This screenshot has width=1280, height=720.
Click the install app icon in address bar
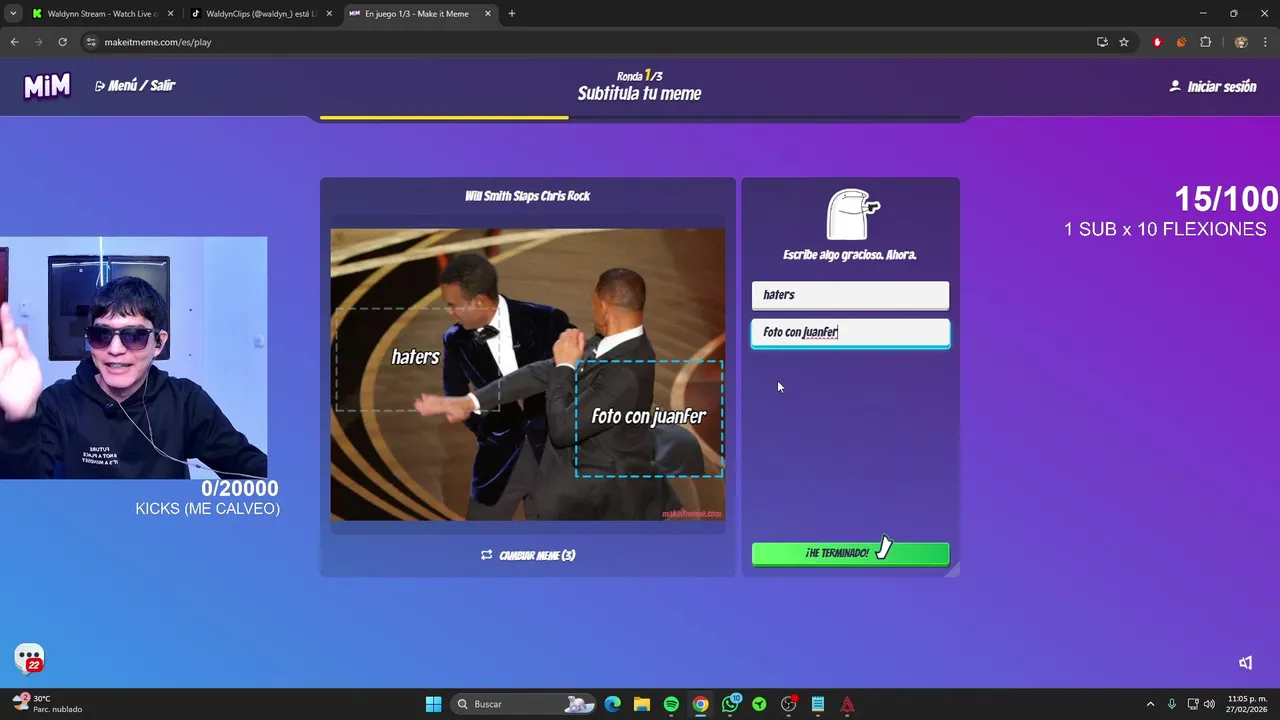coord(1102,42)
